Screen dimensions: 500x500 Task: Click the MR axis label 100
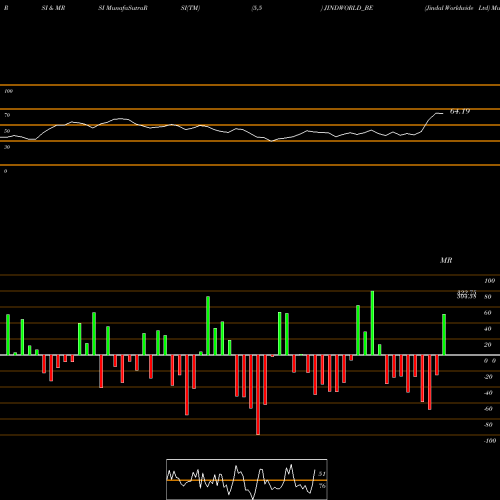(x=489, y=281)
